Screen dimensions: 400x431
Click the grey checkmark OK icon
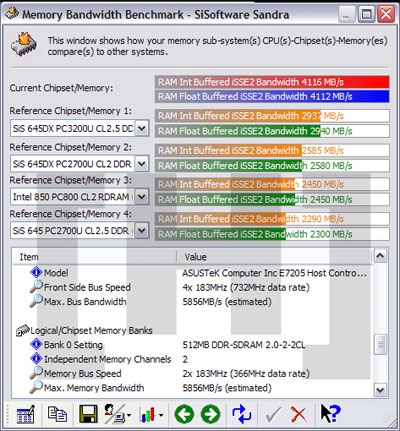(273, 415)
